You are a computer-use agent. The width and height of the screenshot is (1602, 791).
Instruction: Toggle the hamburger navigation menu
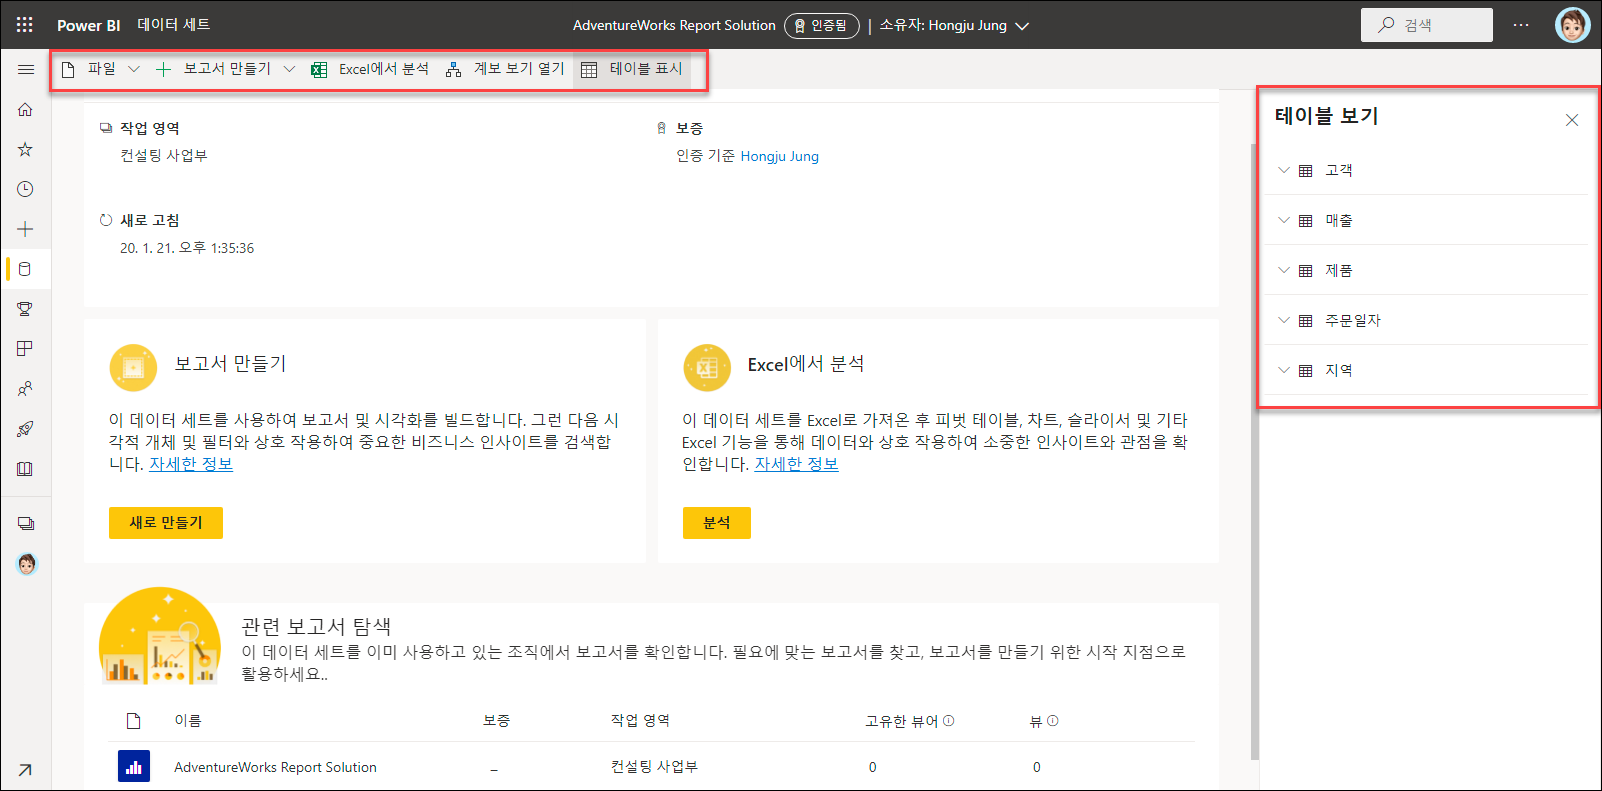(x=26, y=69)
